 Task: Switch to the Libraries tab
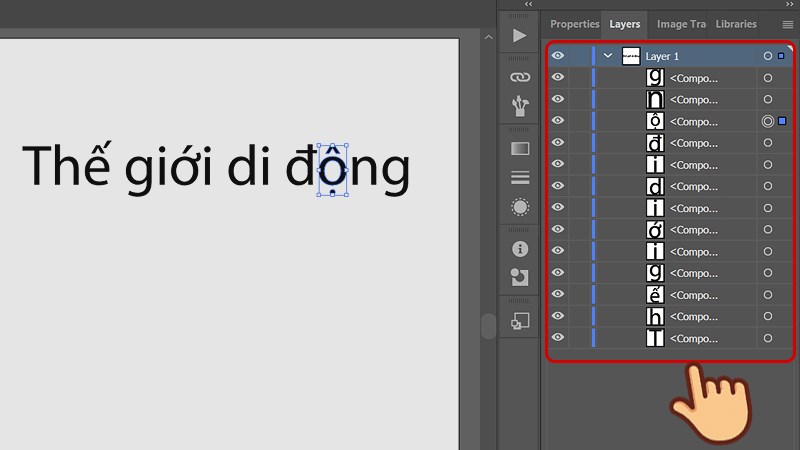click(736, 24)
